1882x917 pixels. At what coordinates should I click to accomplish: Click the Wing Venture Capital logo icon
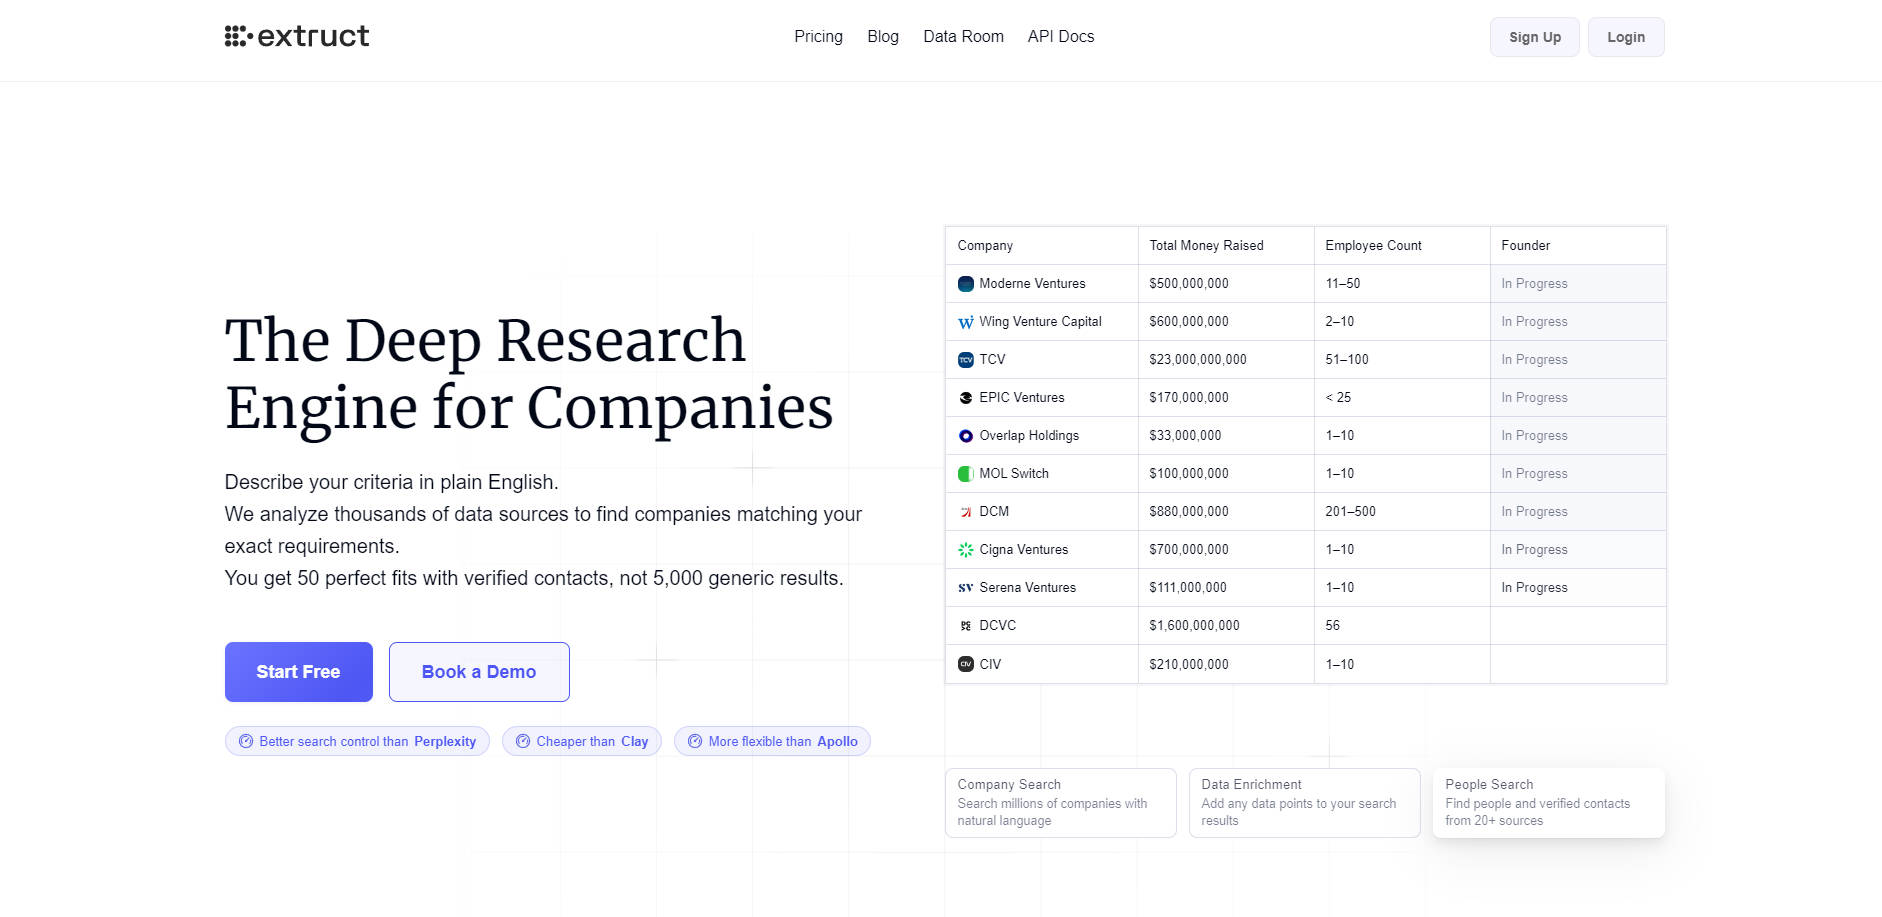click(965, 322)
